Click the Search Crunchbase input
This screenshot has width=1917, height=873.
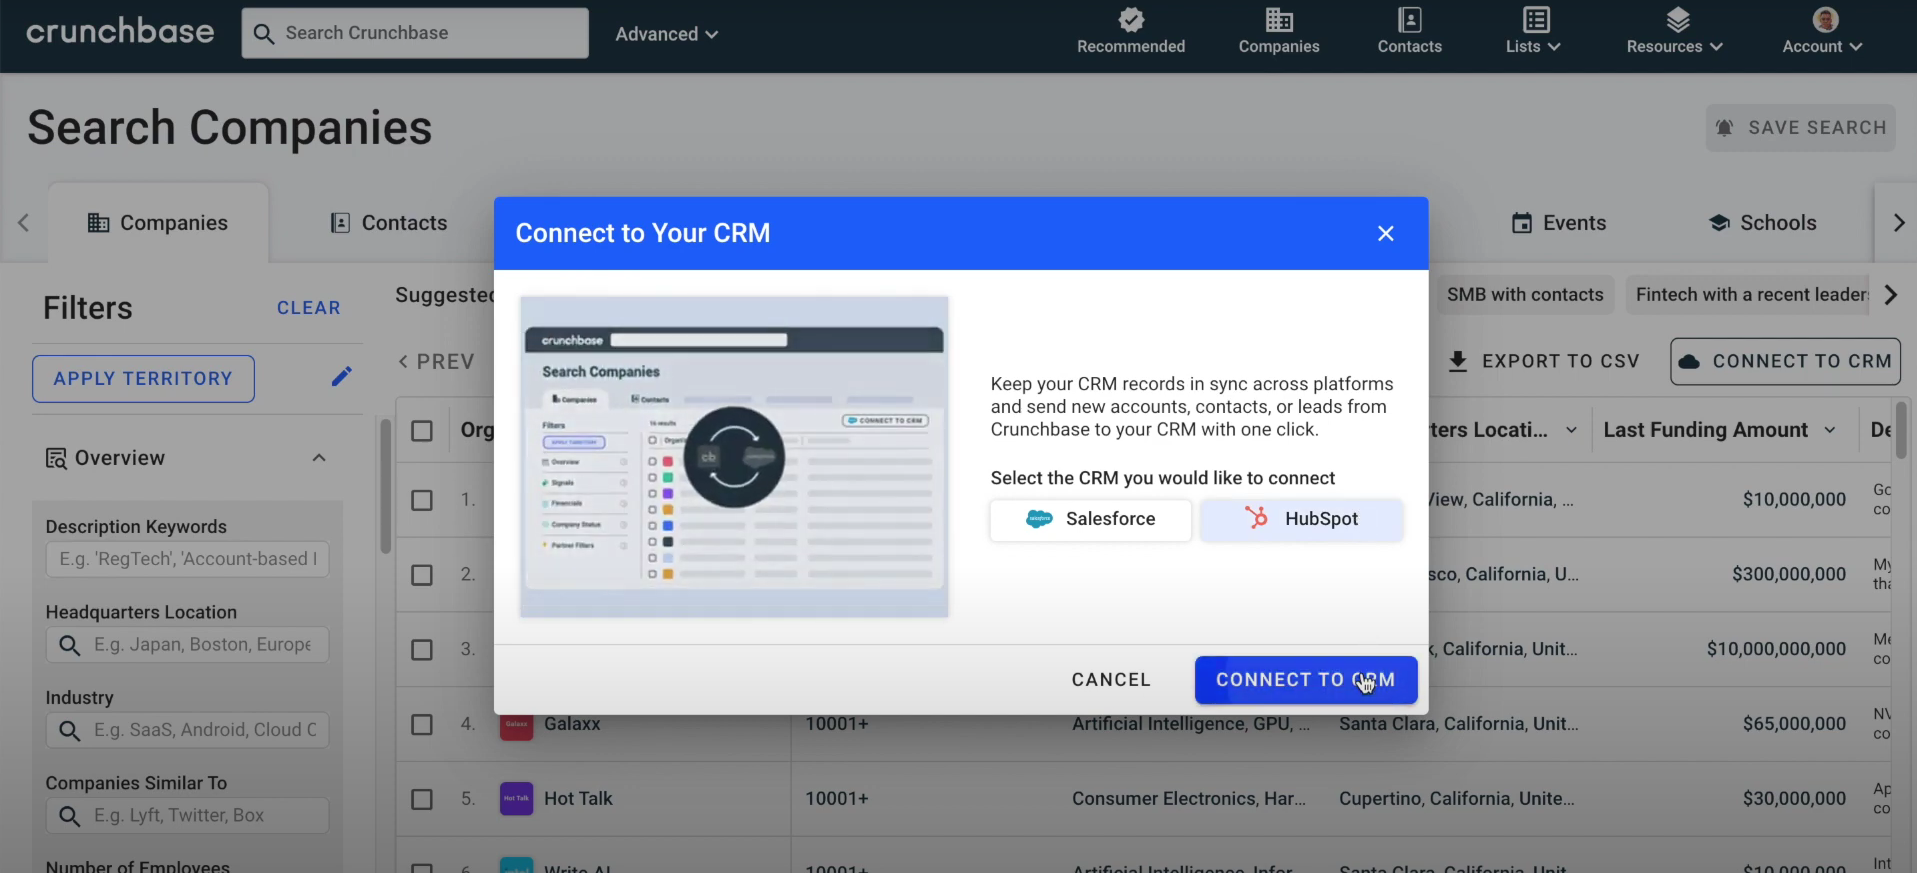[415, 33]
